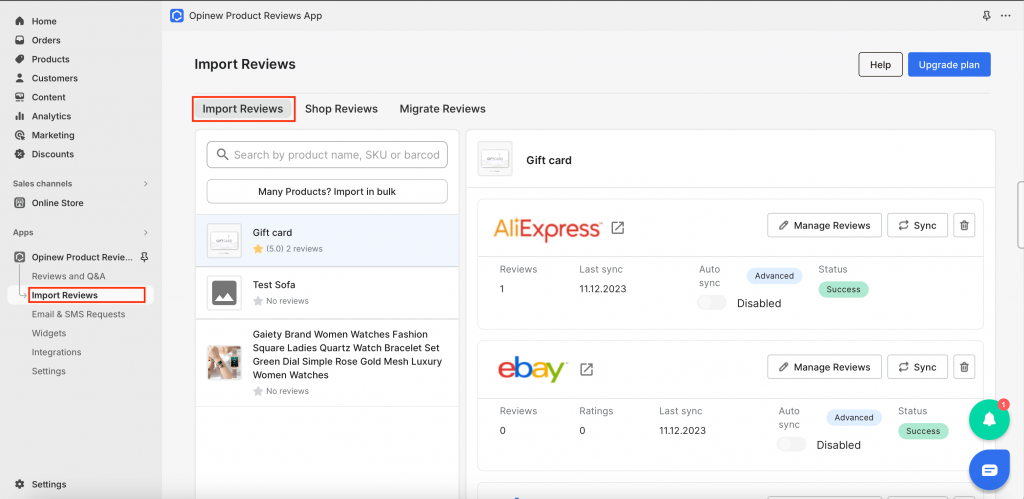Open Import Reviews in sidebar
The height and width of the screenshot is (499, 1024).
coord(65,295)
